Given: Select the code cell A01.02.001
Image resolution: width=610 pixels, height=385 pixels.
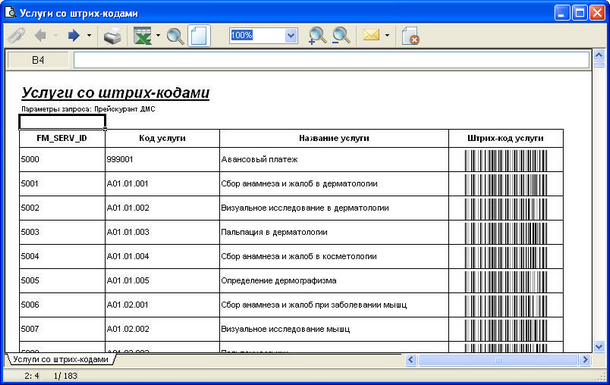Looking at the screenshot, I should click(x=162, y=305).
